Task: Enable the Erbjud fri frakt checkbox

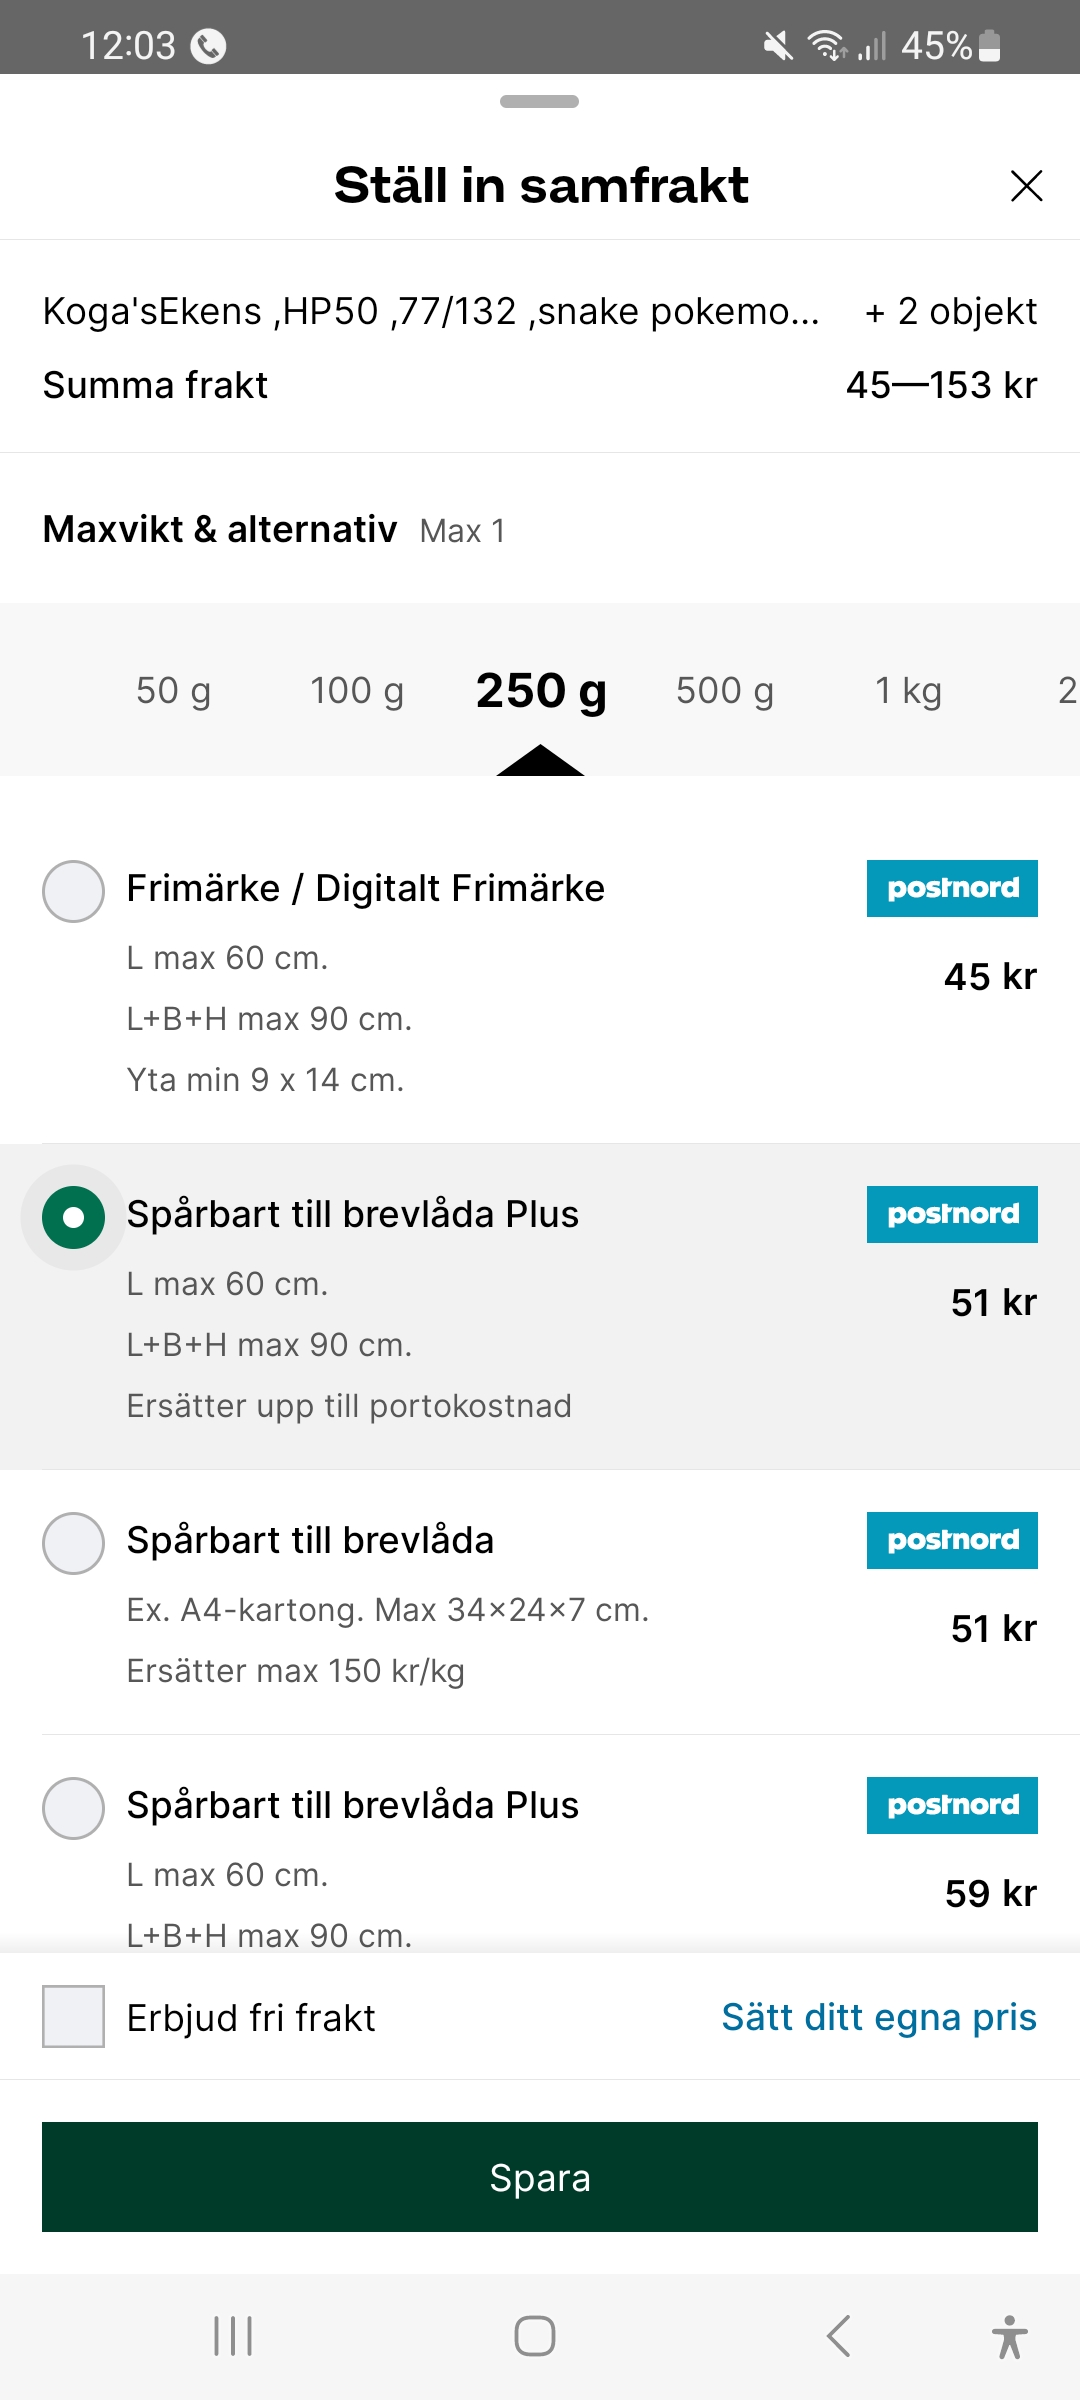Action: point(73,2017)
